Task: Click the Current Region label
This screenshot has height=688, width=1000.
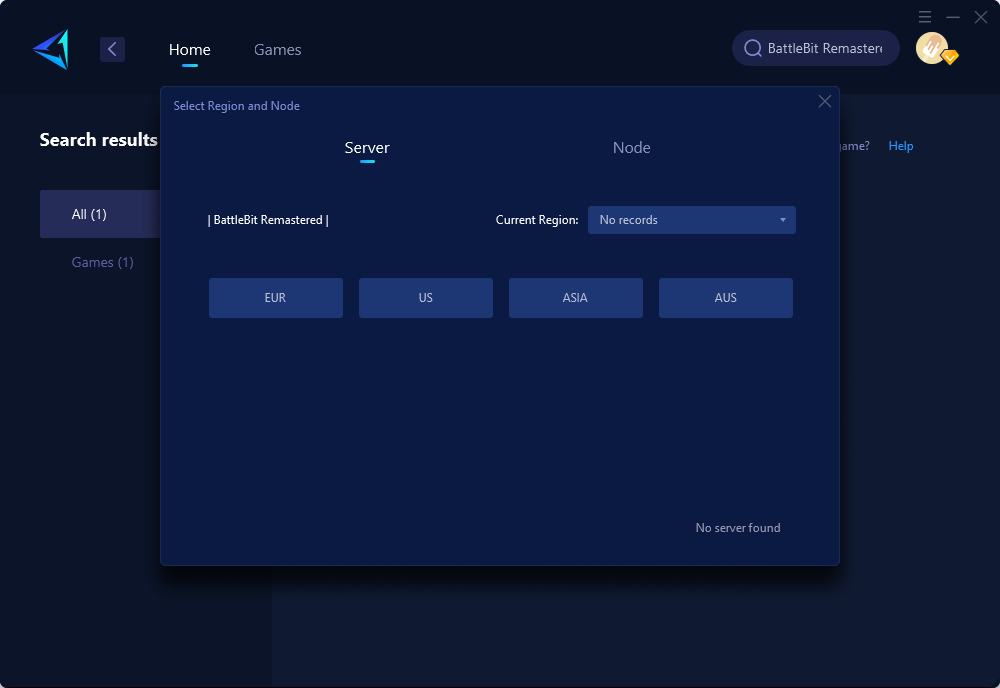Action: tap(537, 220)
